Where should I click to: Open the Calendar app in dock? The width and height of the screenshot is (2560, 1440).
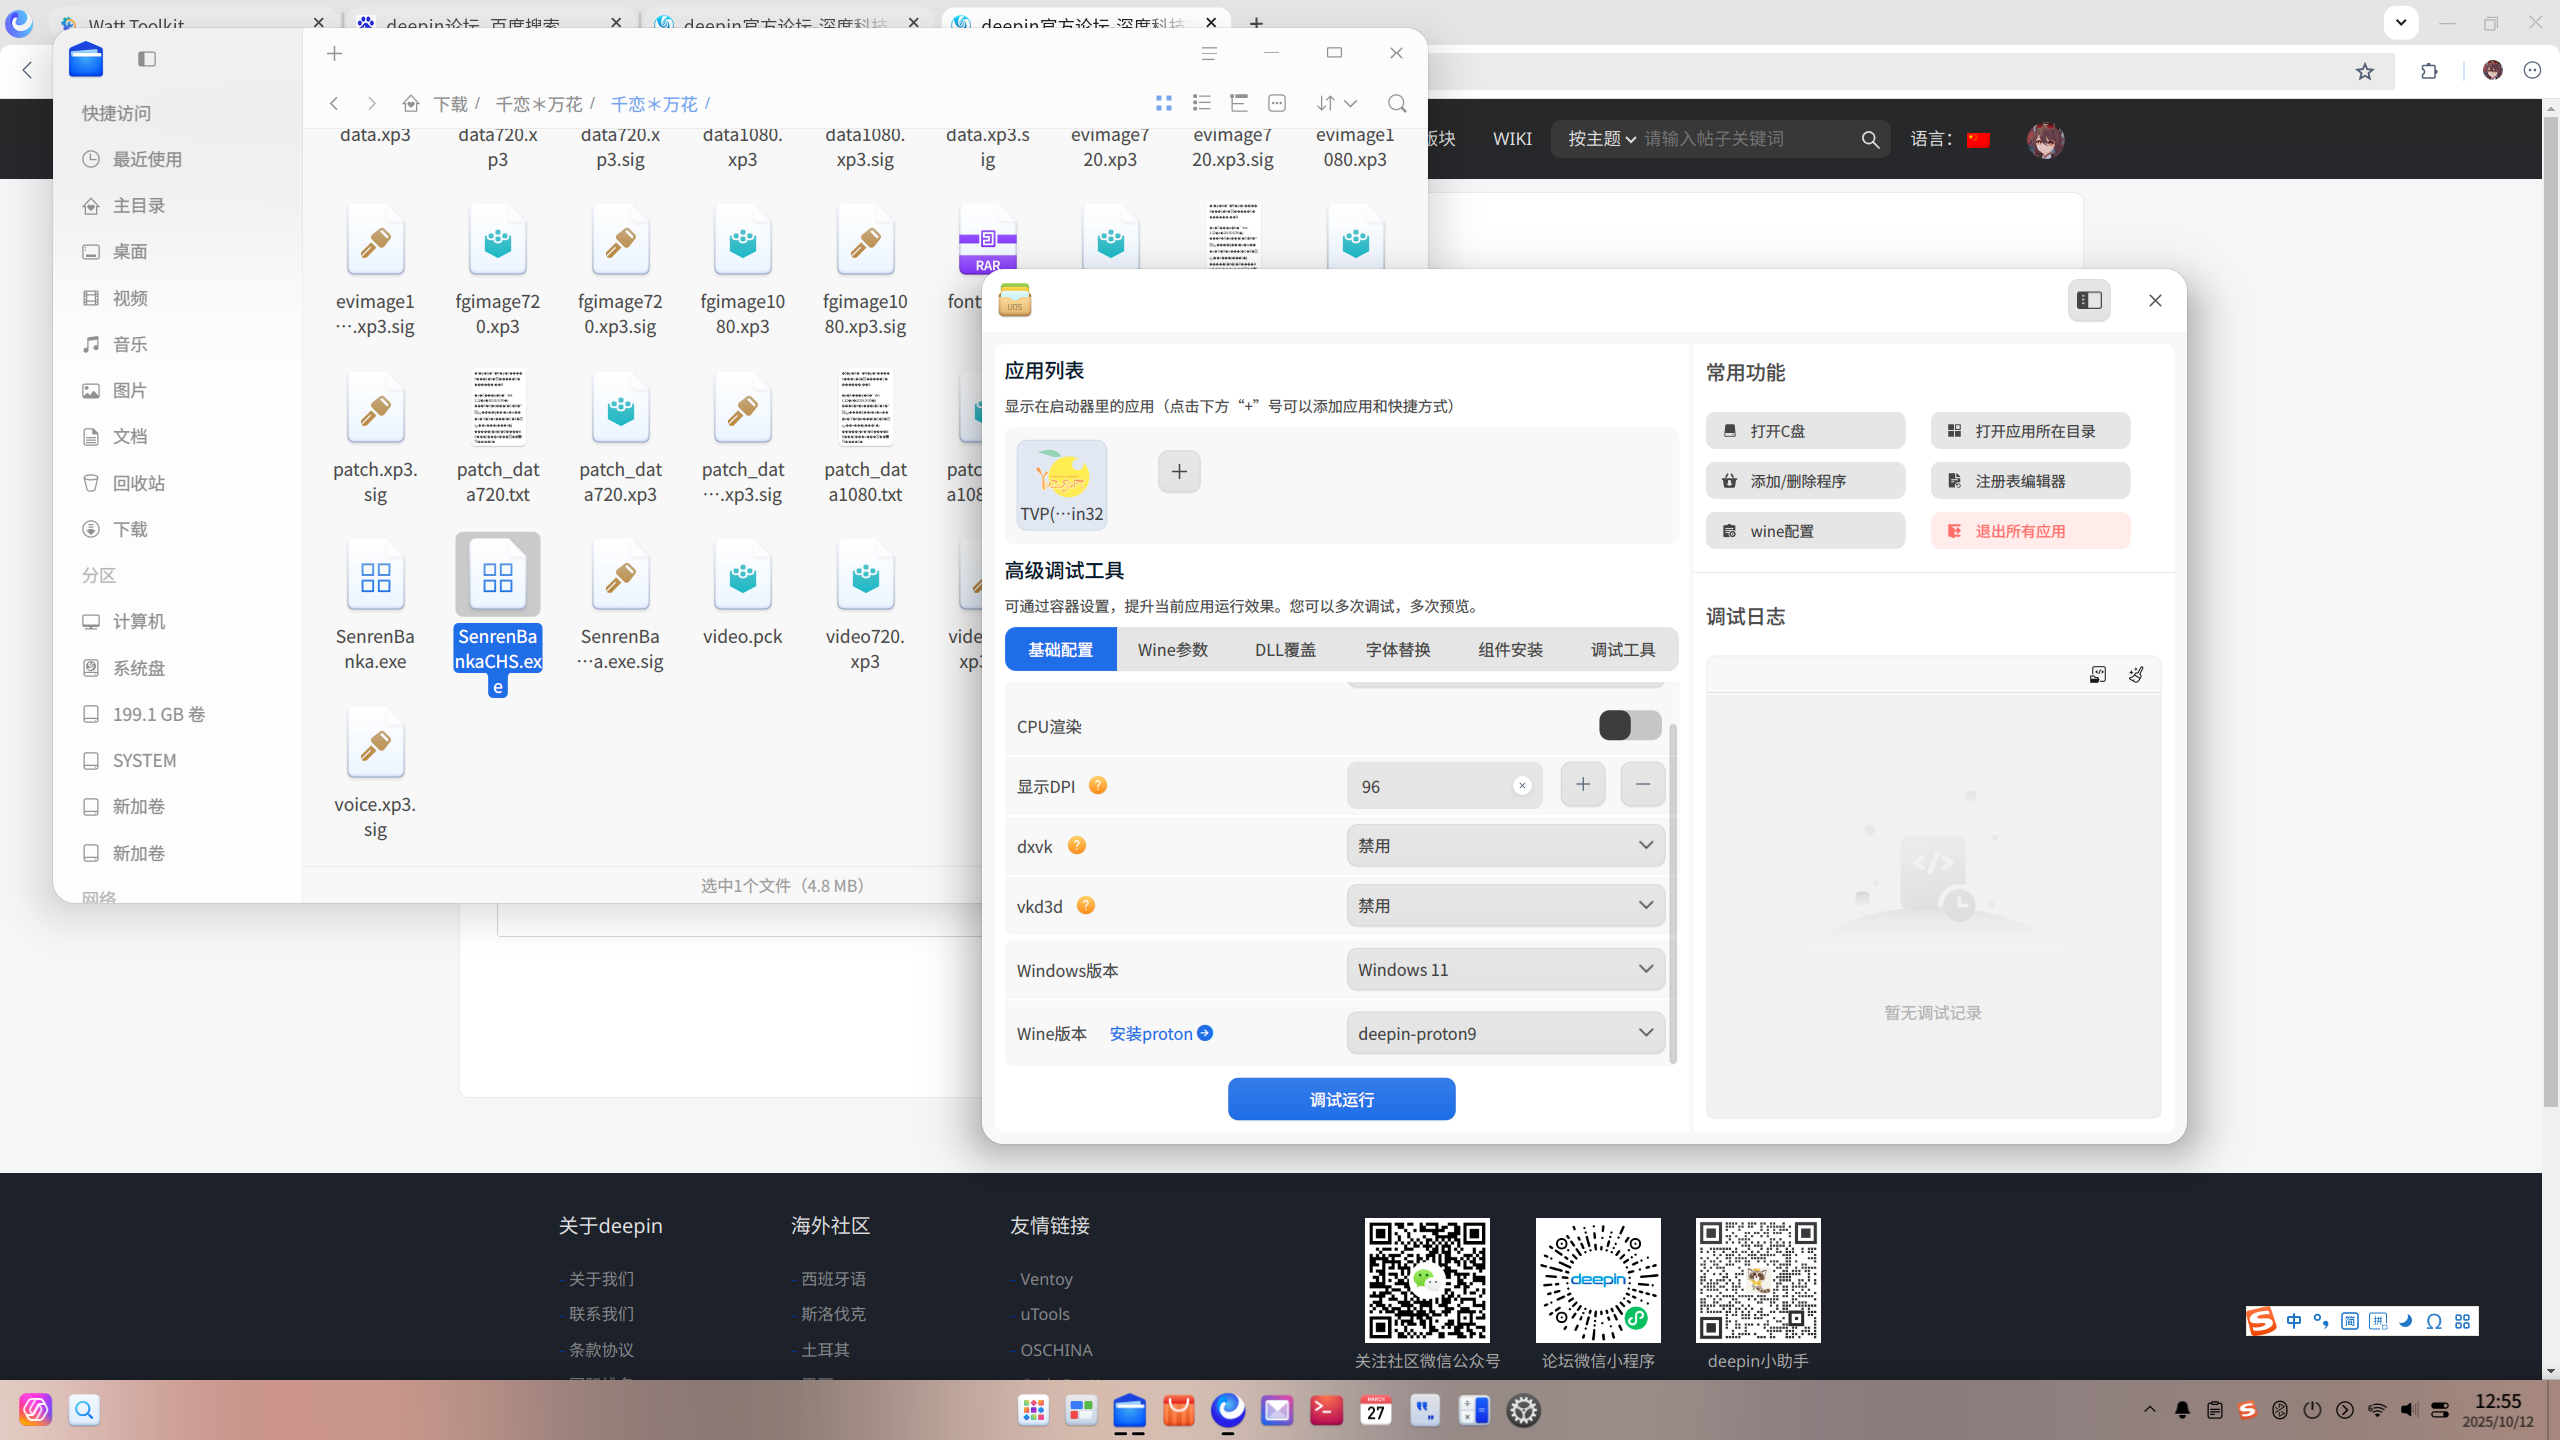coord(1376,1411)
